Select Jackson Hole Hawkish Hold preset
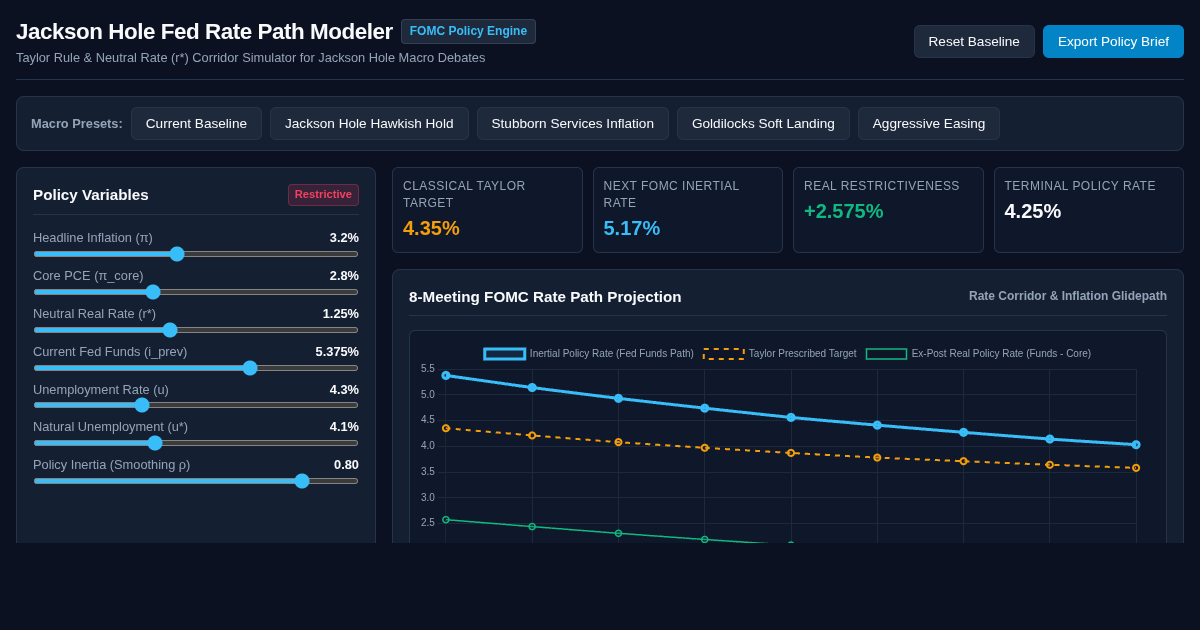The height and width of the screenshot is (630, 1200). 369,124
